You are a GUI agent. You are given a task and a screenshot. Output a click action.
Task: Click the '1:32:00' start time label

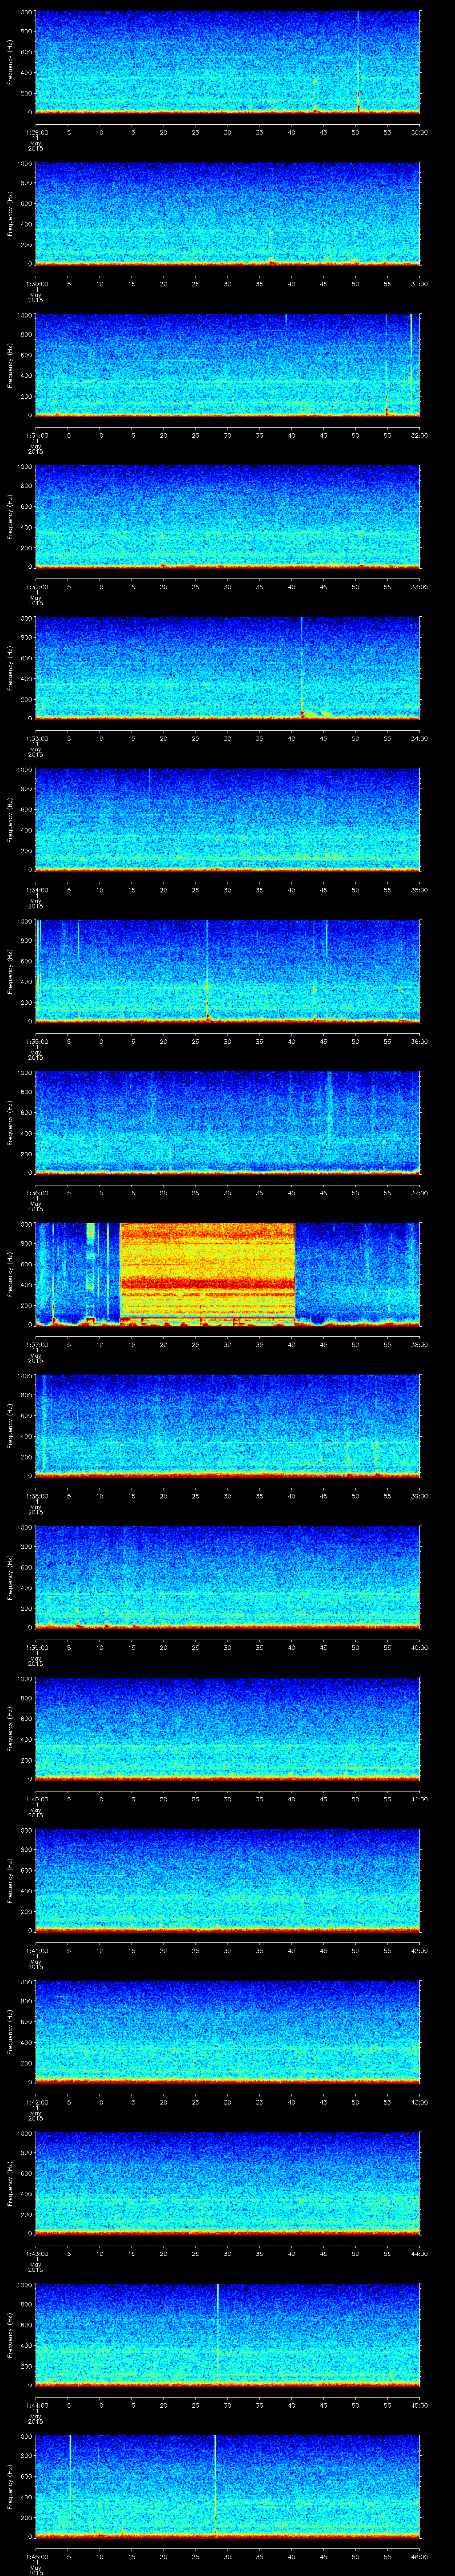36,587
